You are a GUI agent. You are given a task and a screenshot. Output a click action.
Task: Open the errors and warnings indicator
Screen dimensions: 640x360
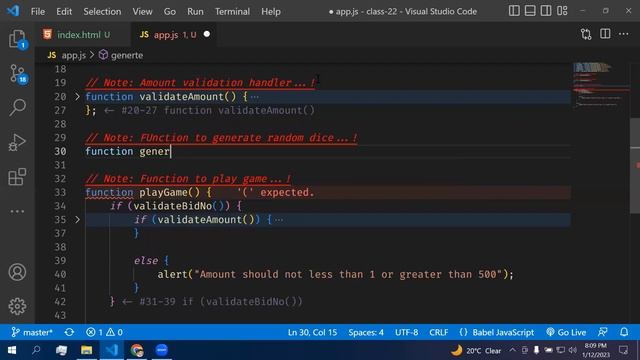point(104,332)
